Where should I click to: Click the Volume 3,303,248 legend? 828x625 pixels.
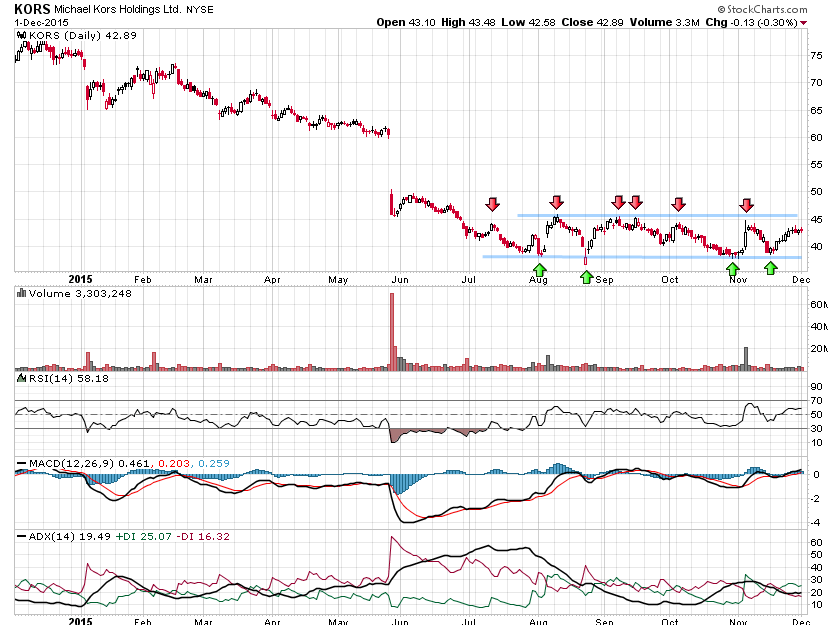pyautogui.click(x=80, y=293)
